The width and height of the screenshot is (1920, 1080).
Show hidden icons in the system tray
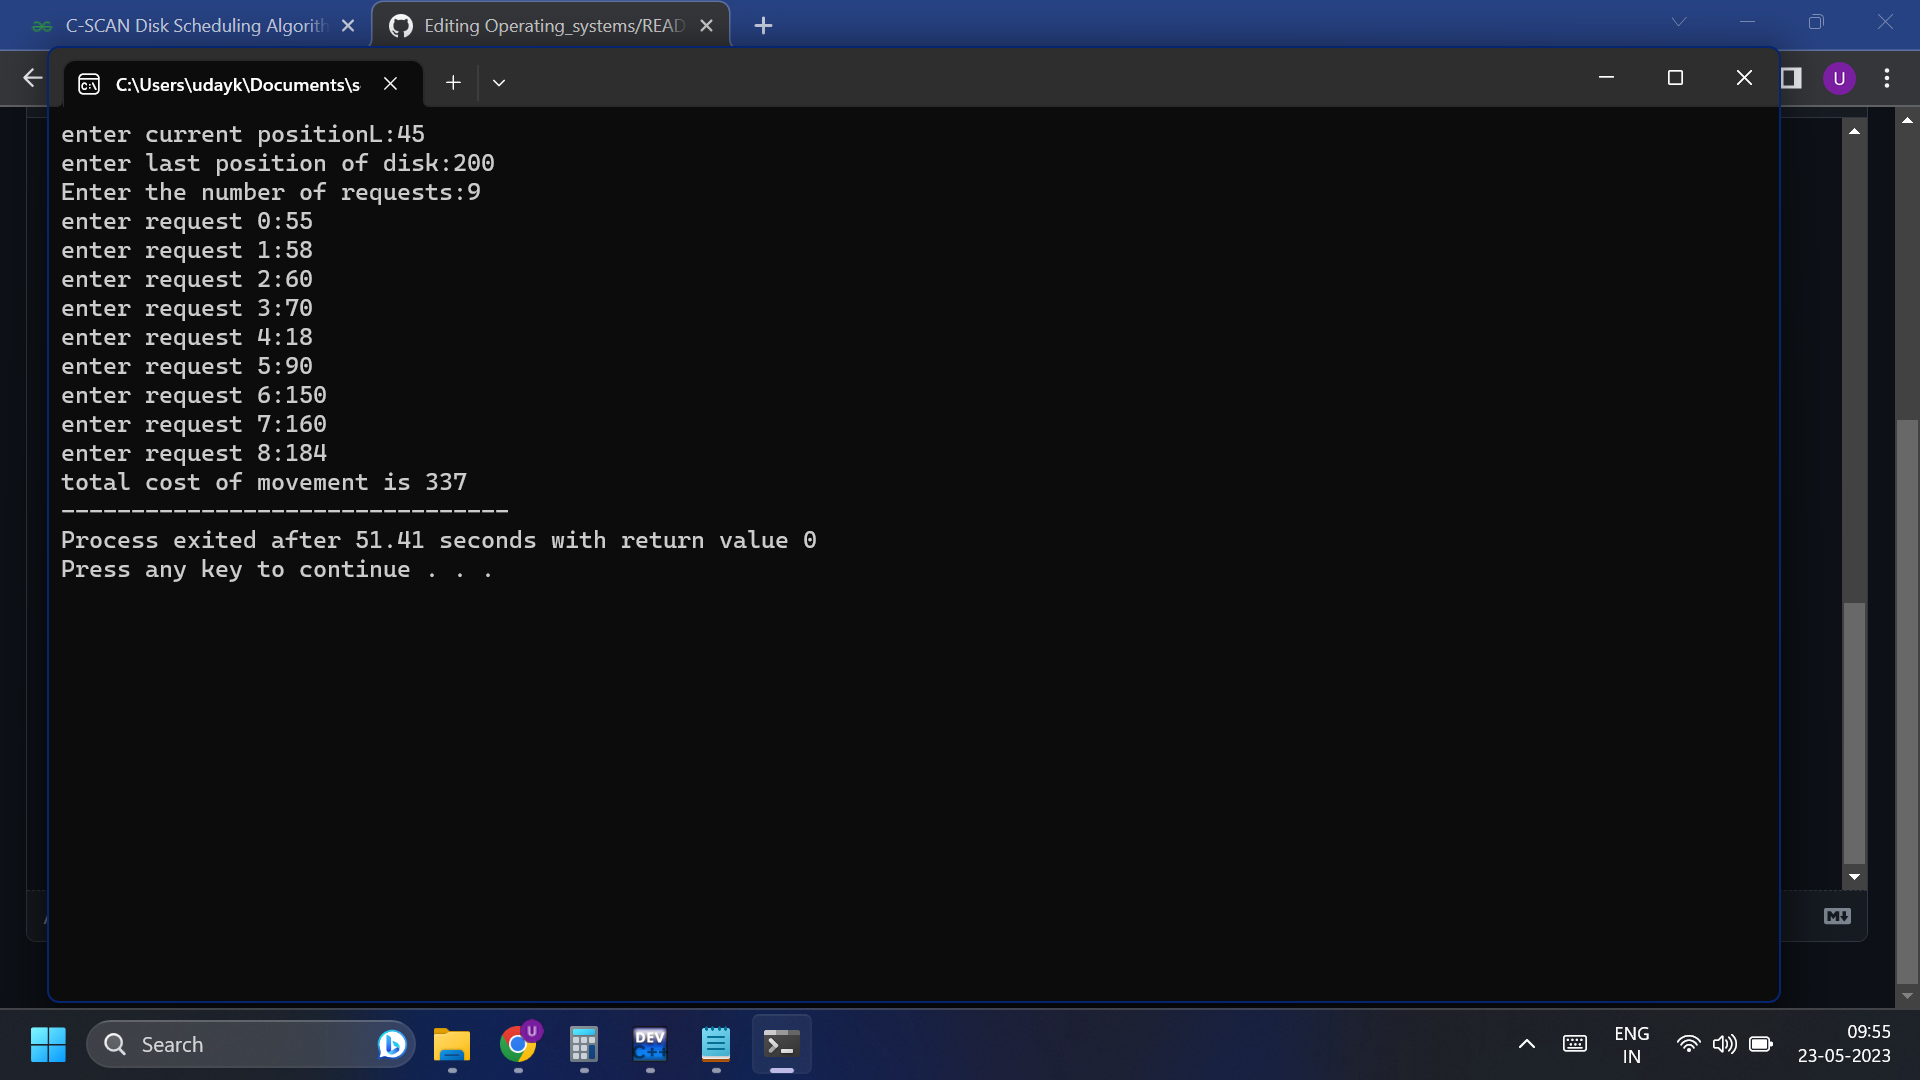(1526, 1043)
